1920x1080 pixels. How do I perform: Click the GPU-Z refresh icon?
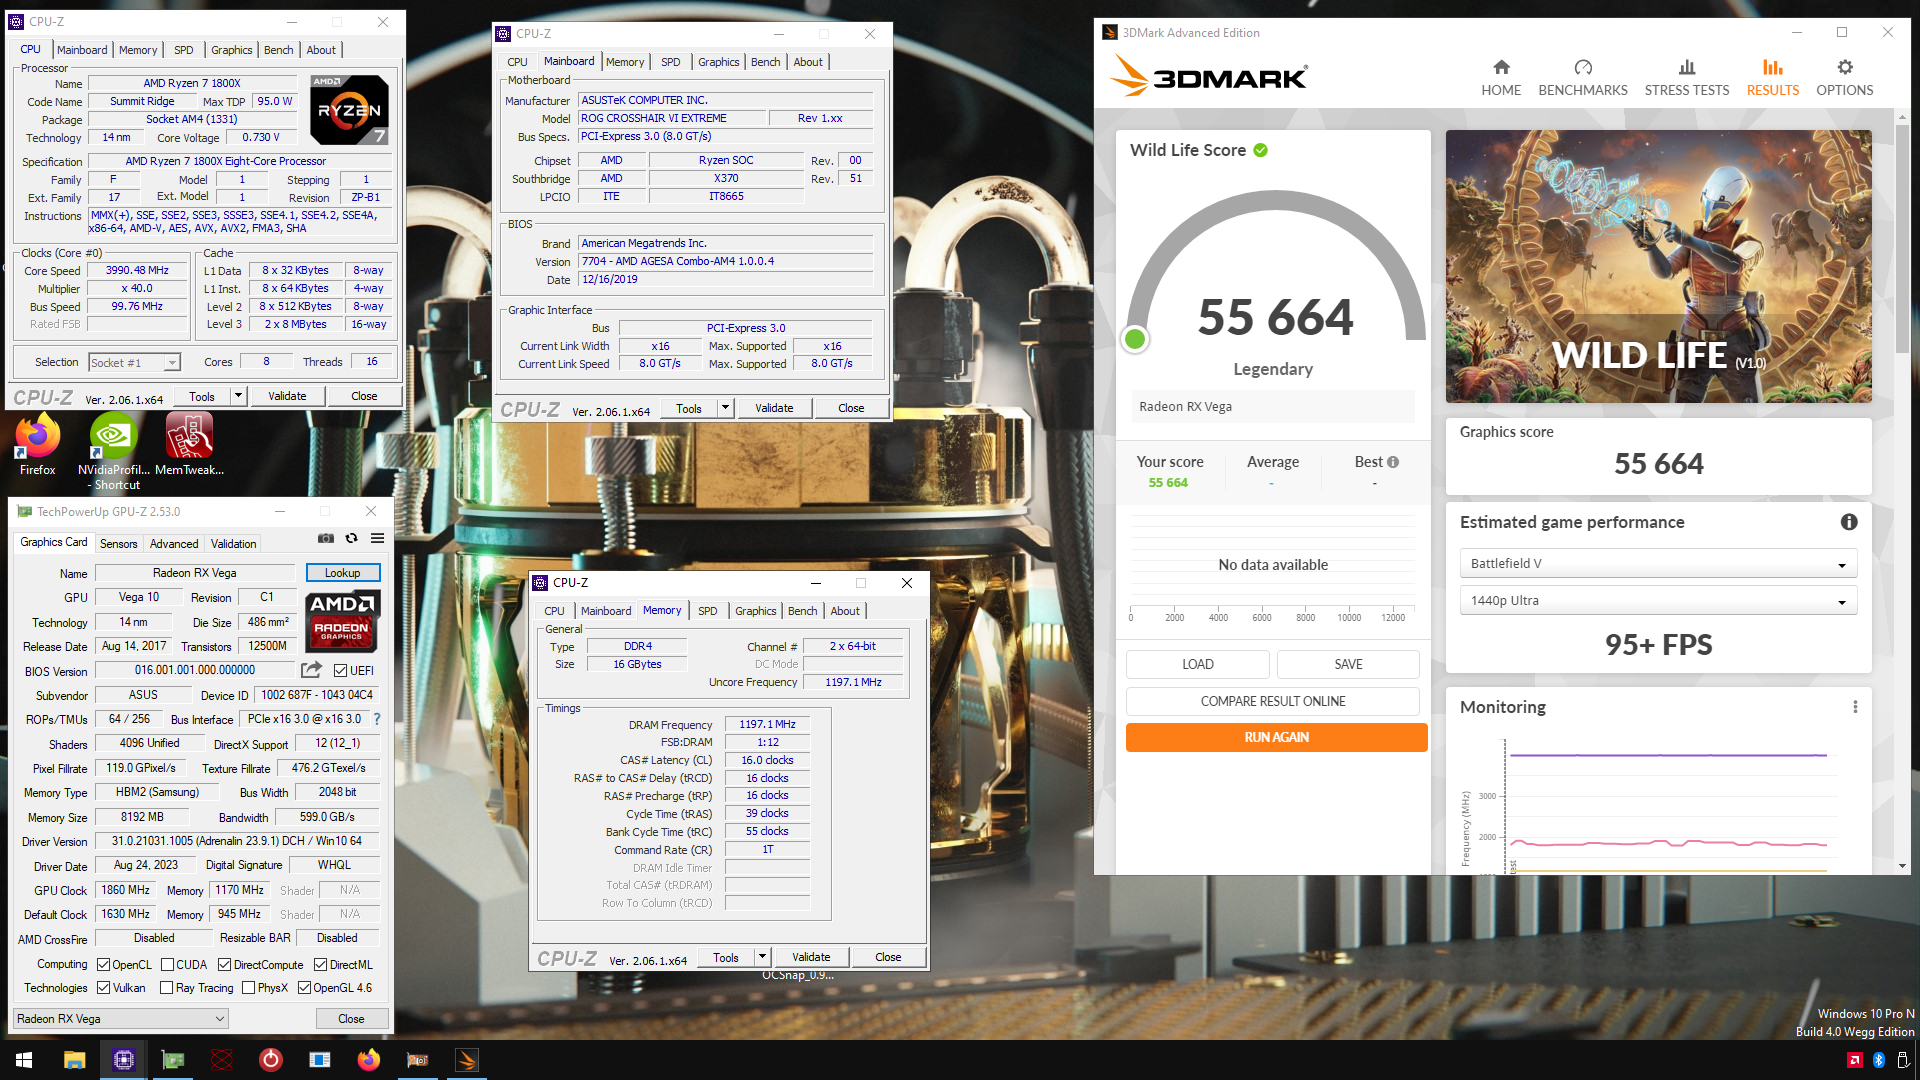pyautogui.click(x=351, y=538)
